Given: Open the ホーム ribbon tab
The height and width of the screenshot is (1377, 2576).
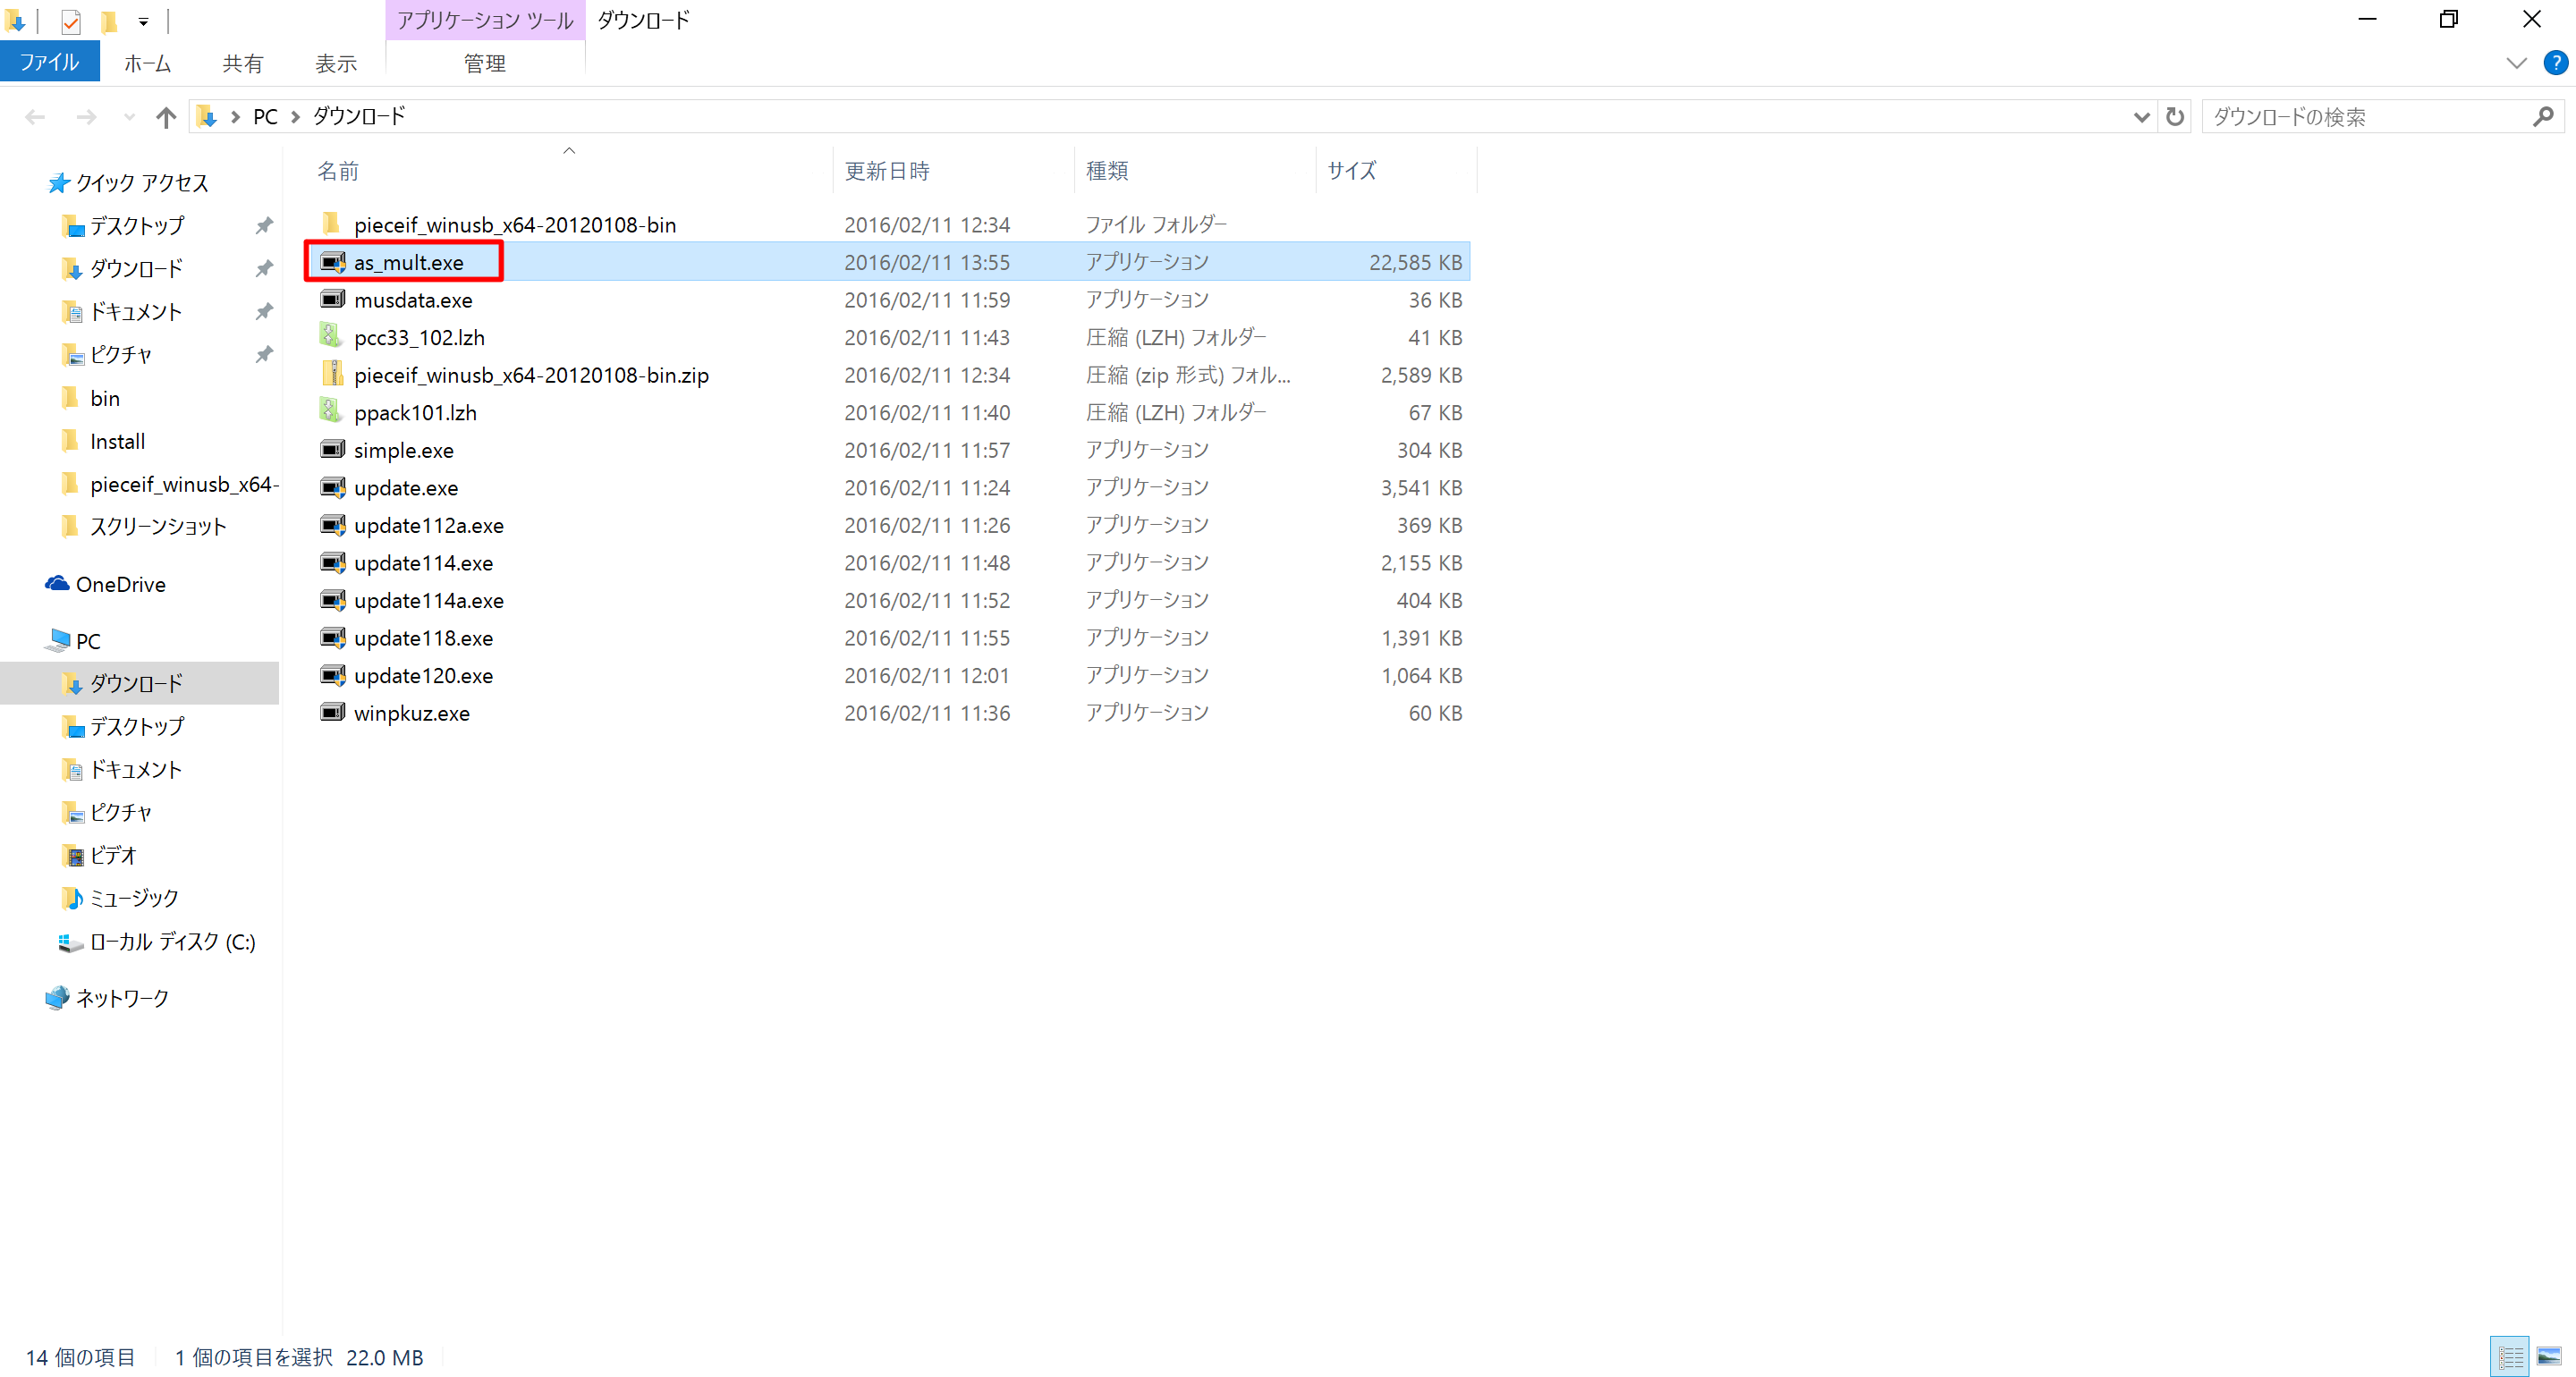Looking at the screenshot, I should [x=147, y=63].
